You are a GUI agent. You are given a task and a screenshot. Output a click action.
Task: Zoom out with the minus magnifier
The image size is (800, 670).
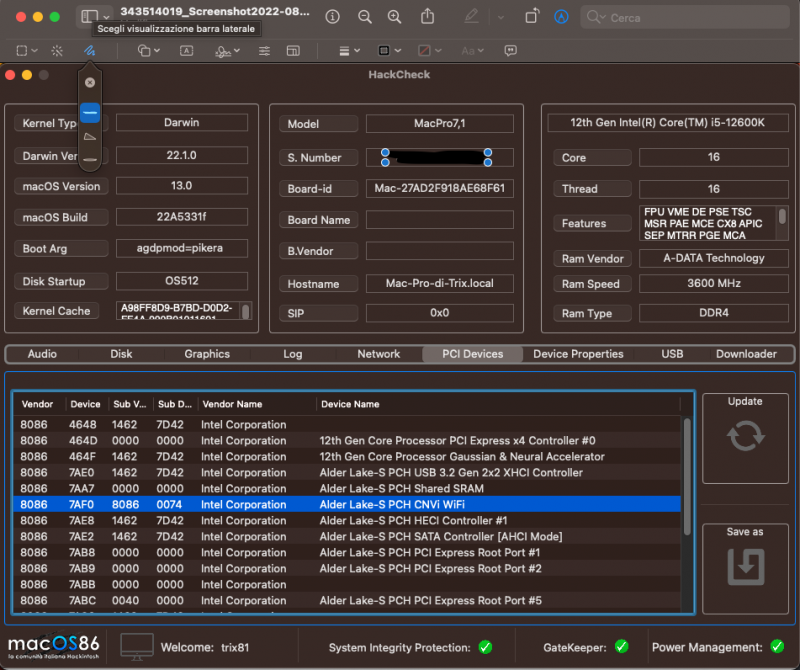coord(365,17)
